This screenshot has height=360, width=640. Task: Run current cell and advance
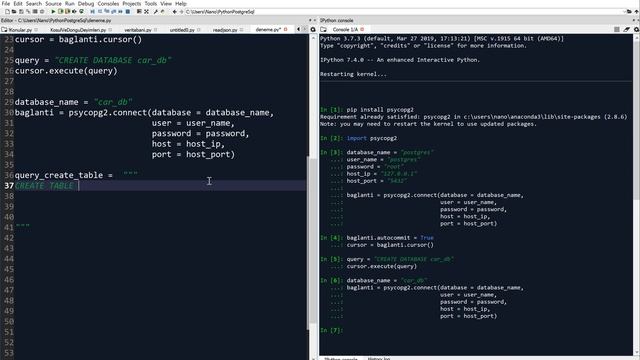[67, 12]
